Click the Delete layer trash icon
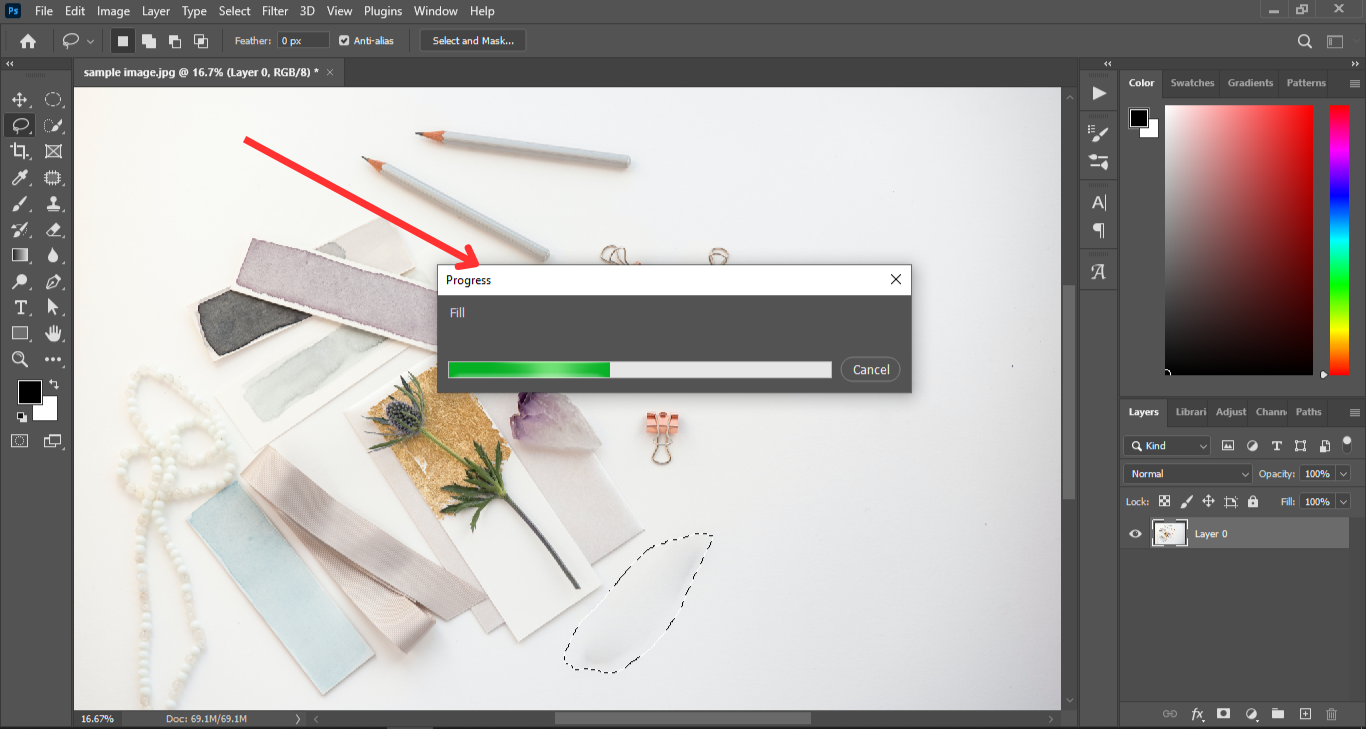This screenshot has width=1366, height=729. pyautogui.click(x=1331, y=714)
